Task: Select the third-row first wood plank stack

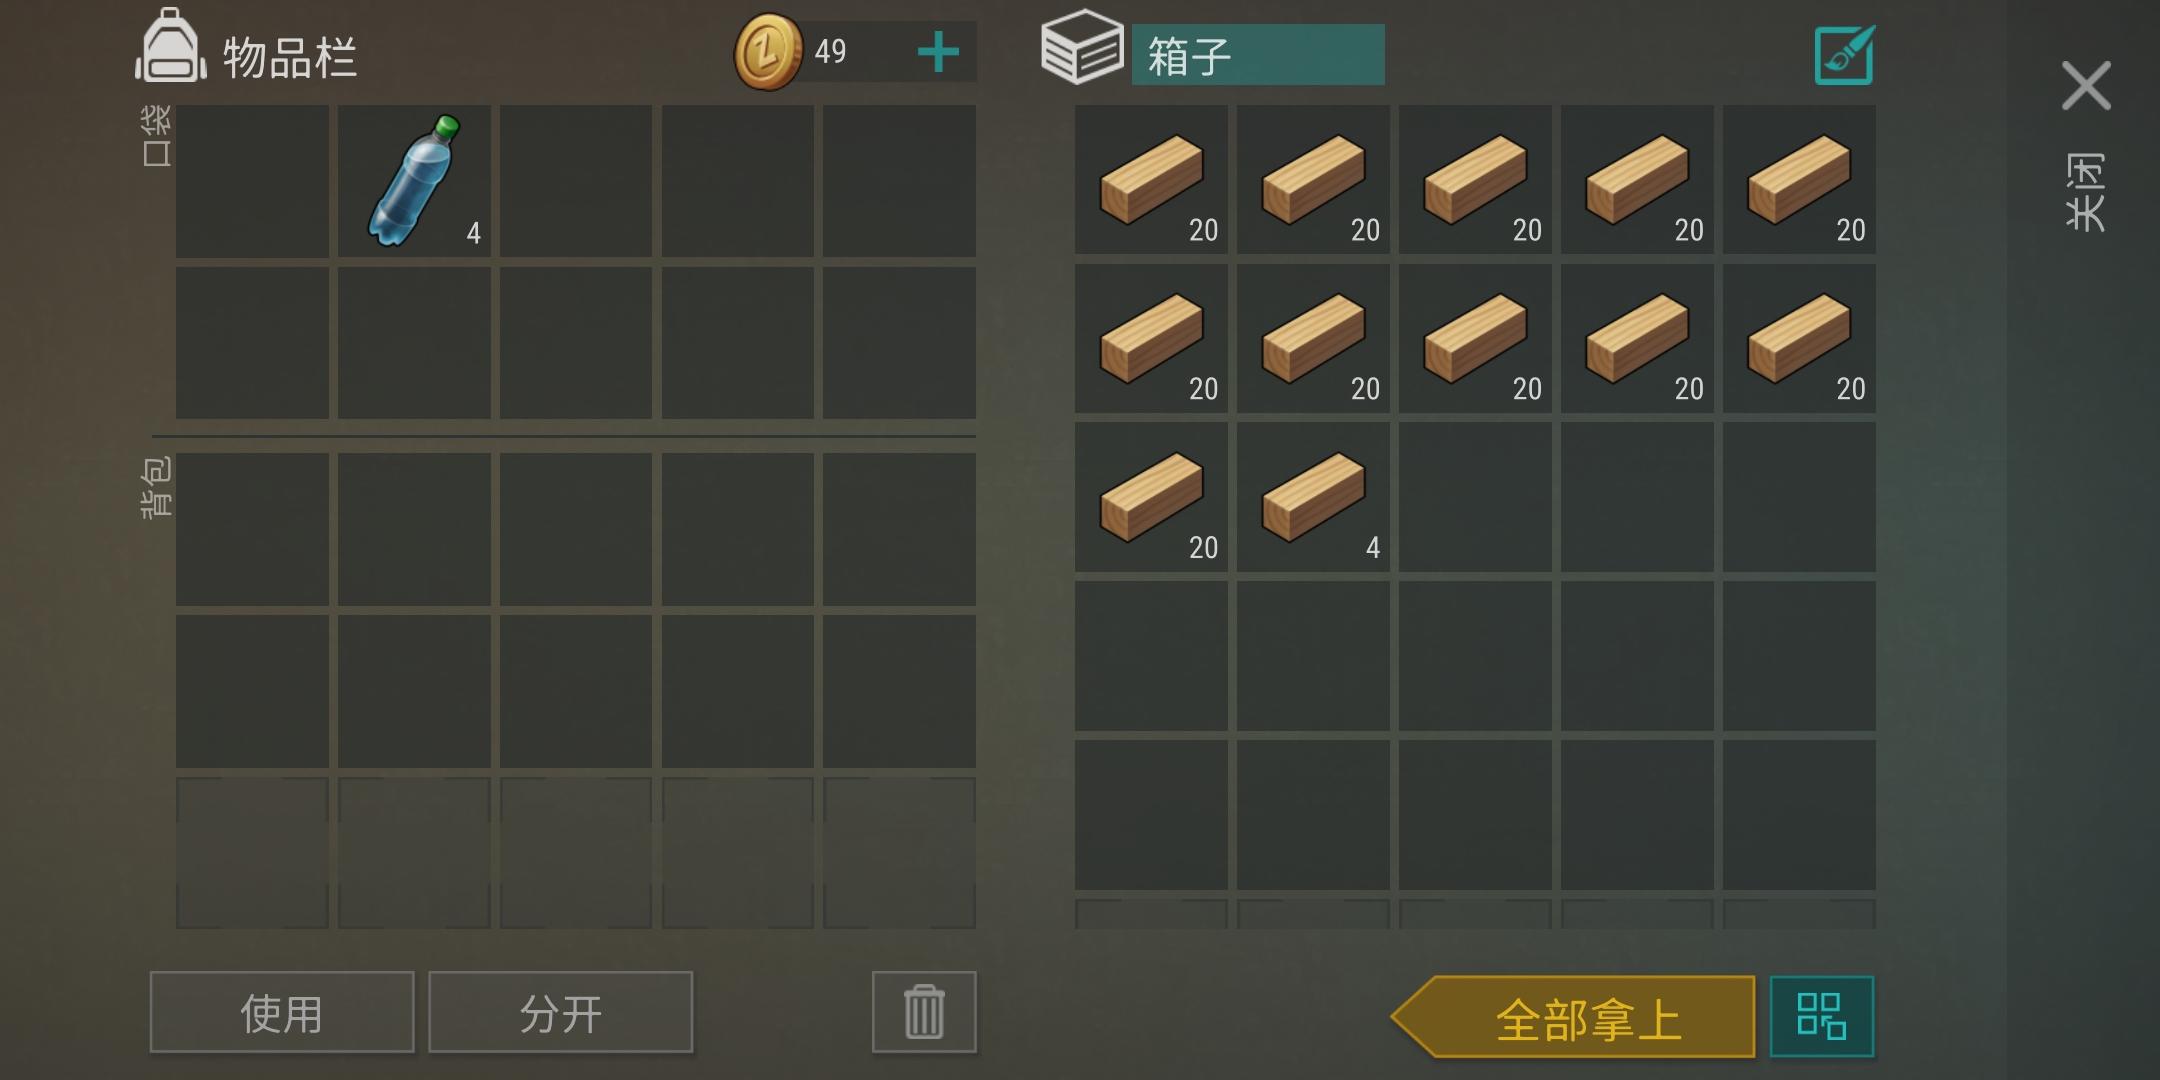Action: [x=1151, y=497]
